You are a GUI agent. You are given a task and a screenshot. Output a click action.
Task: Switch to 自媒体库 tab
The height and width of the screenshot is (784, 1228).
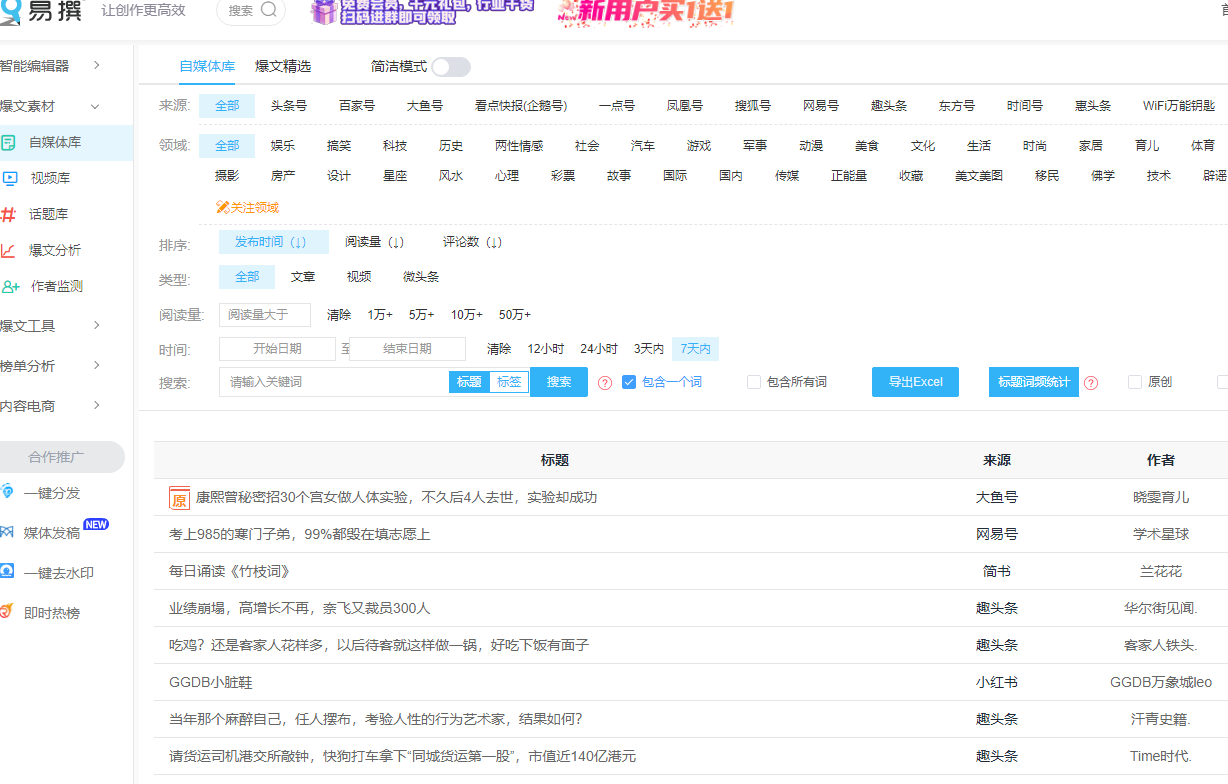pyautogui.click(x=207, y=67)
